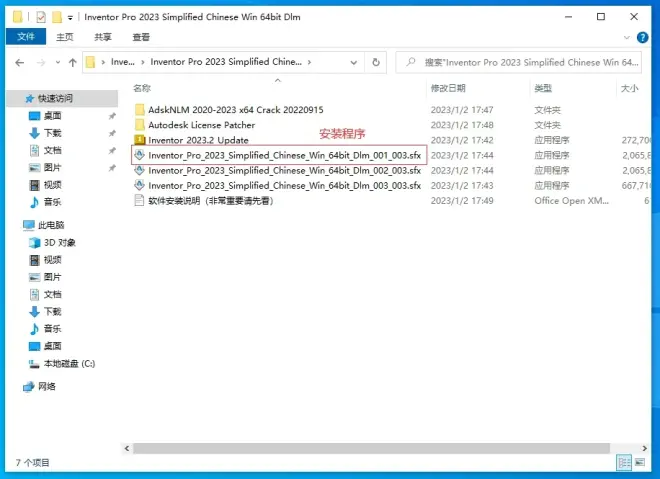Open 快速访问 in the navigation pane
The width and height of the screenshot is (660, 479).
coord(55,98)
